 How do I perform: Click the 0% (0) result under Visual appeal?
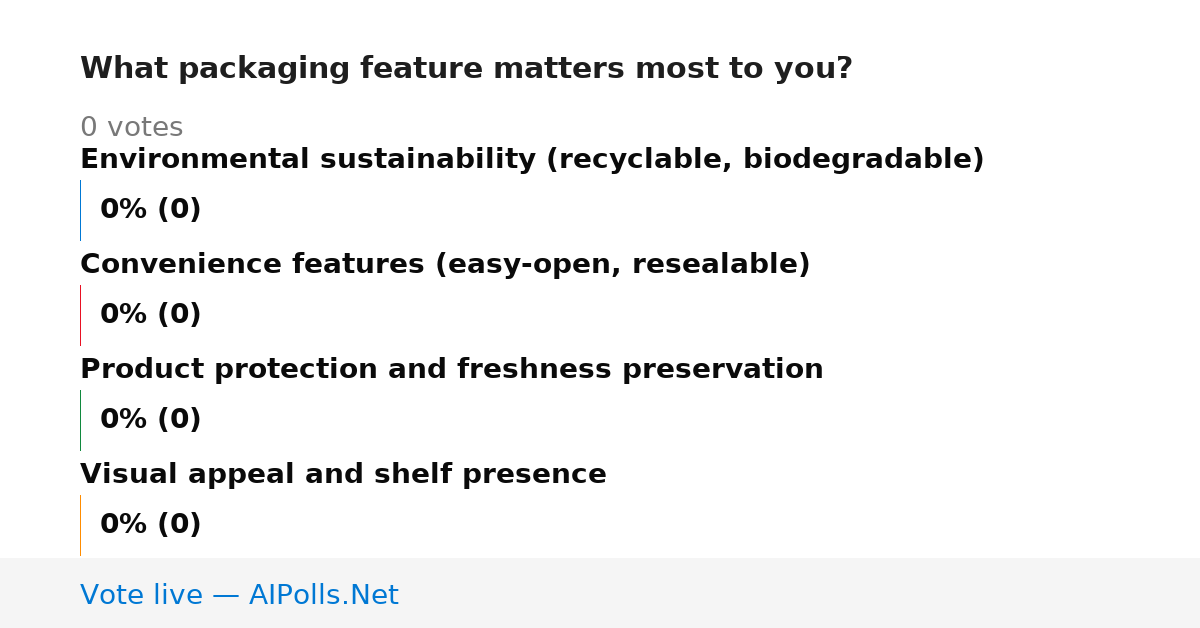(x=151, y=525)
